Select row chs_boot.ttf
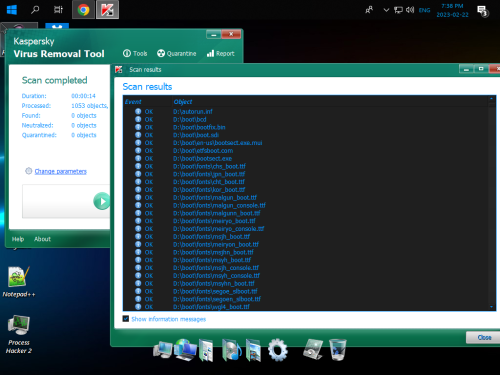Image resolution: width=500 pixels, height=375 pixels. (x=306, y=166)
